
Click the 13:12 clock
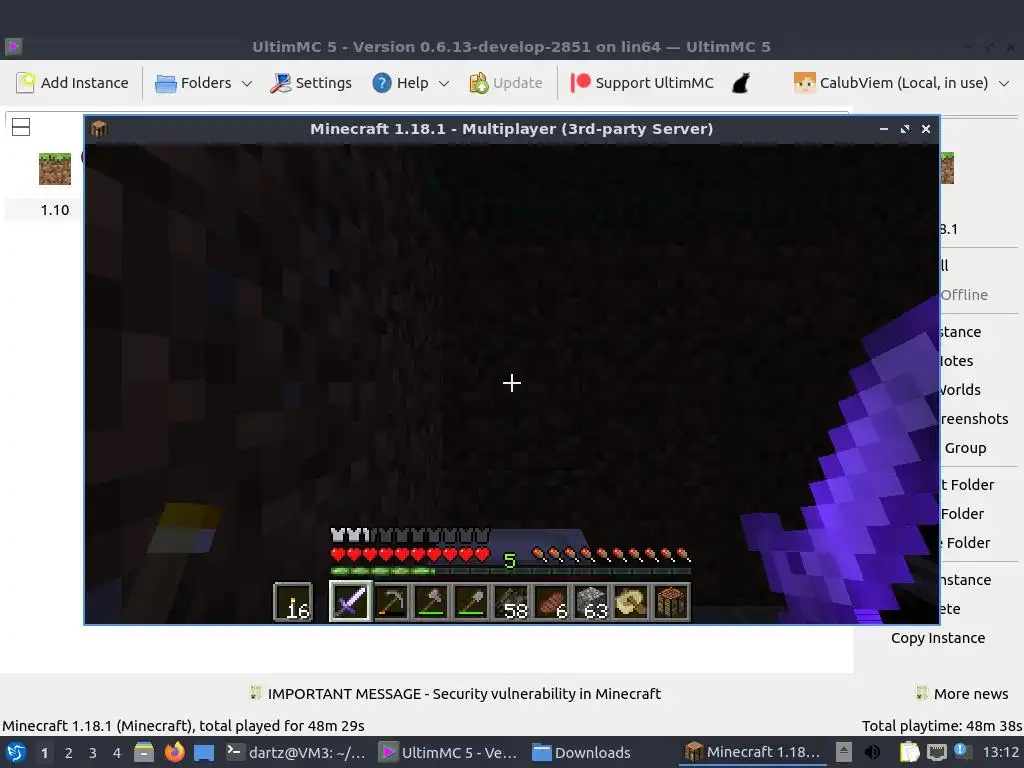1000,752
